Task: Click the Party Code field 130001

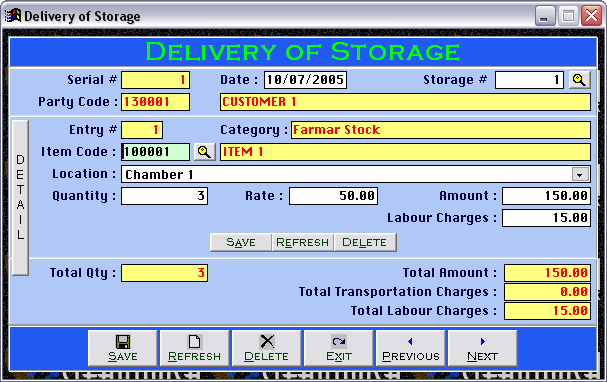Action: coord(155,102)
